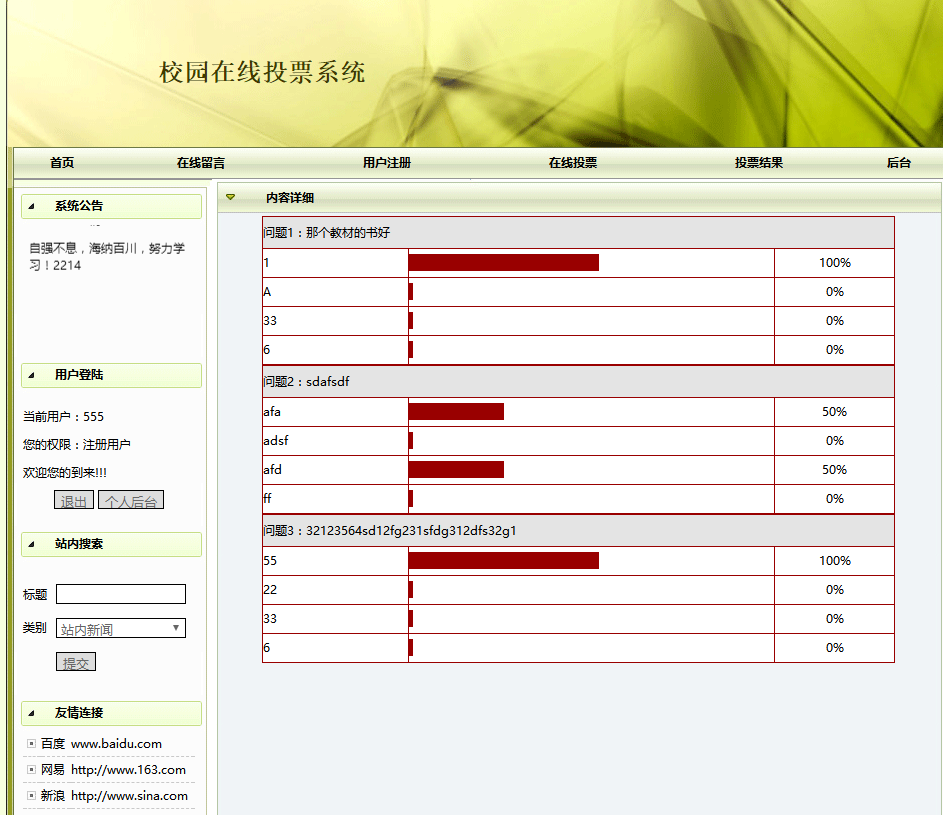Open the 类别 站内新闻 dropdown
The width and height of the screenshot is (943, 815).
click(121, 629)
